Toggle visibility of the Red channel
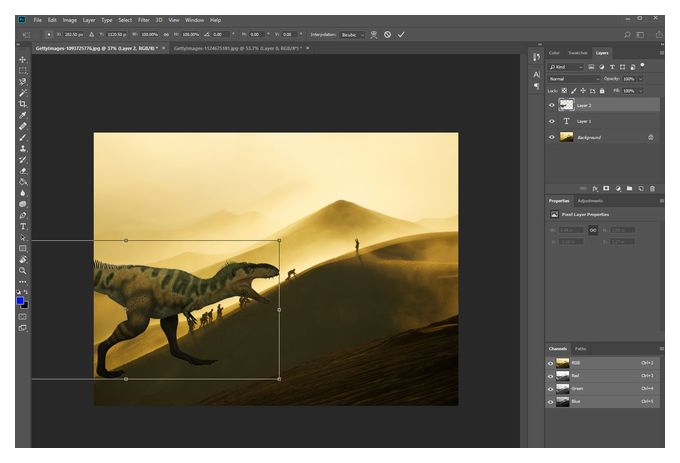The width and height of the screenshot is (680, 463). [551, 376]
